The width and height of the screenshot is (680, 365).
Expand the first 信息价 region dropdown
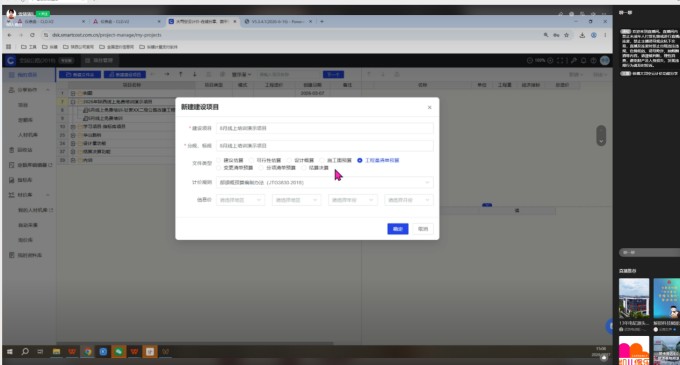(x=240, y=200)
